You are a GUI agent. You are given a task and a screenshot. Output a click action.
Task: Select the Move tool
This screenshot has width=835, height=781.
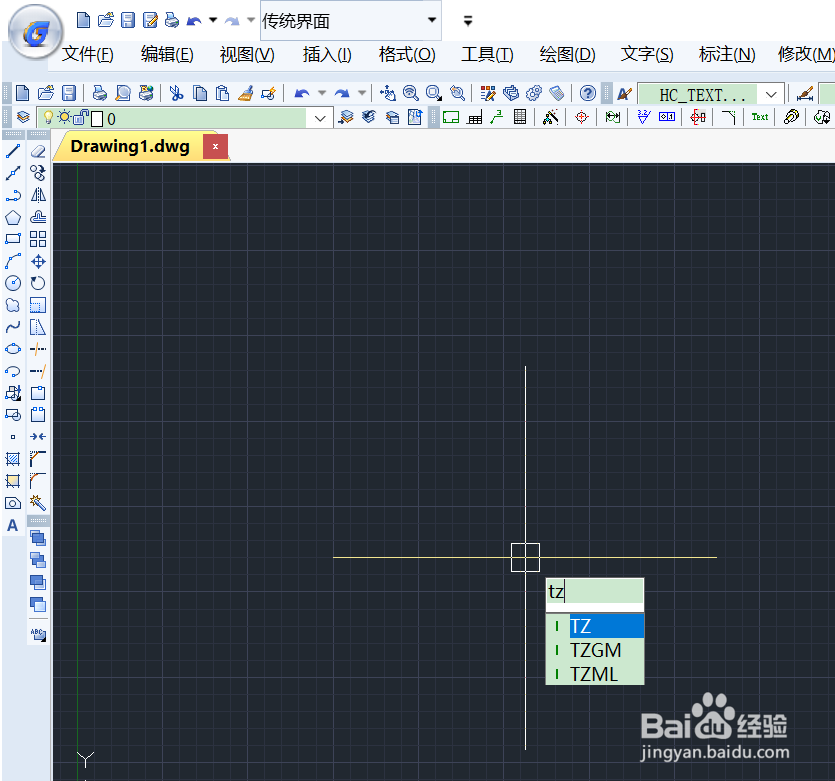click(37, 261)
